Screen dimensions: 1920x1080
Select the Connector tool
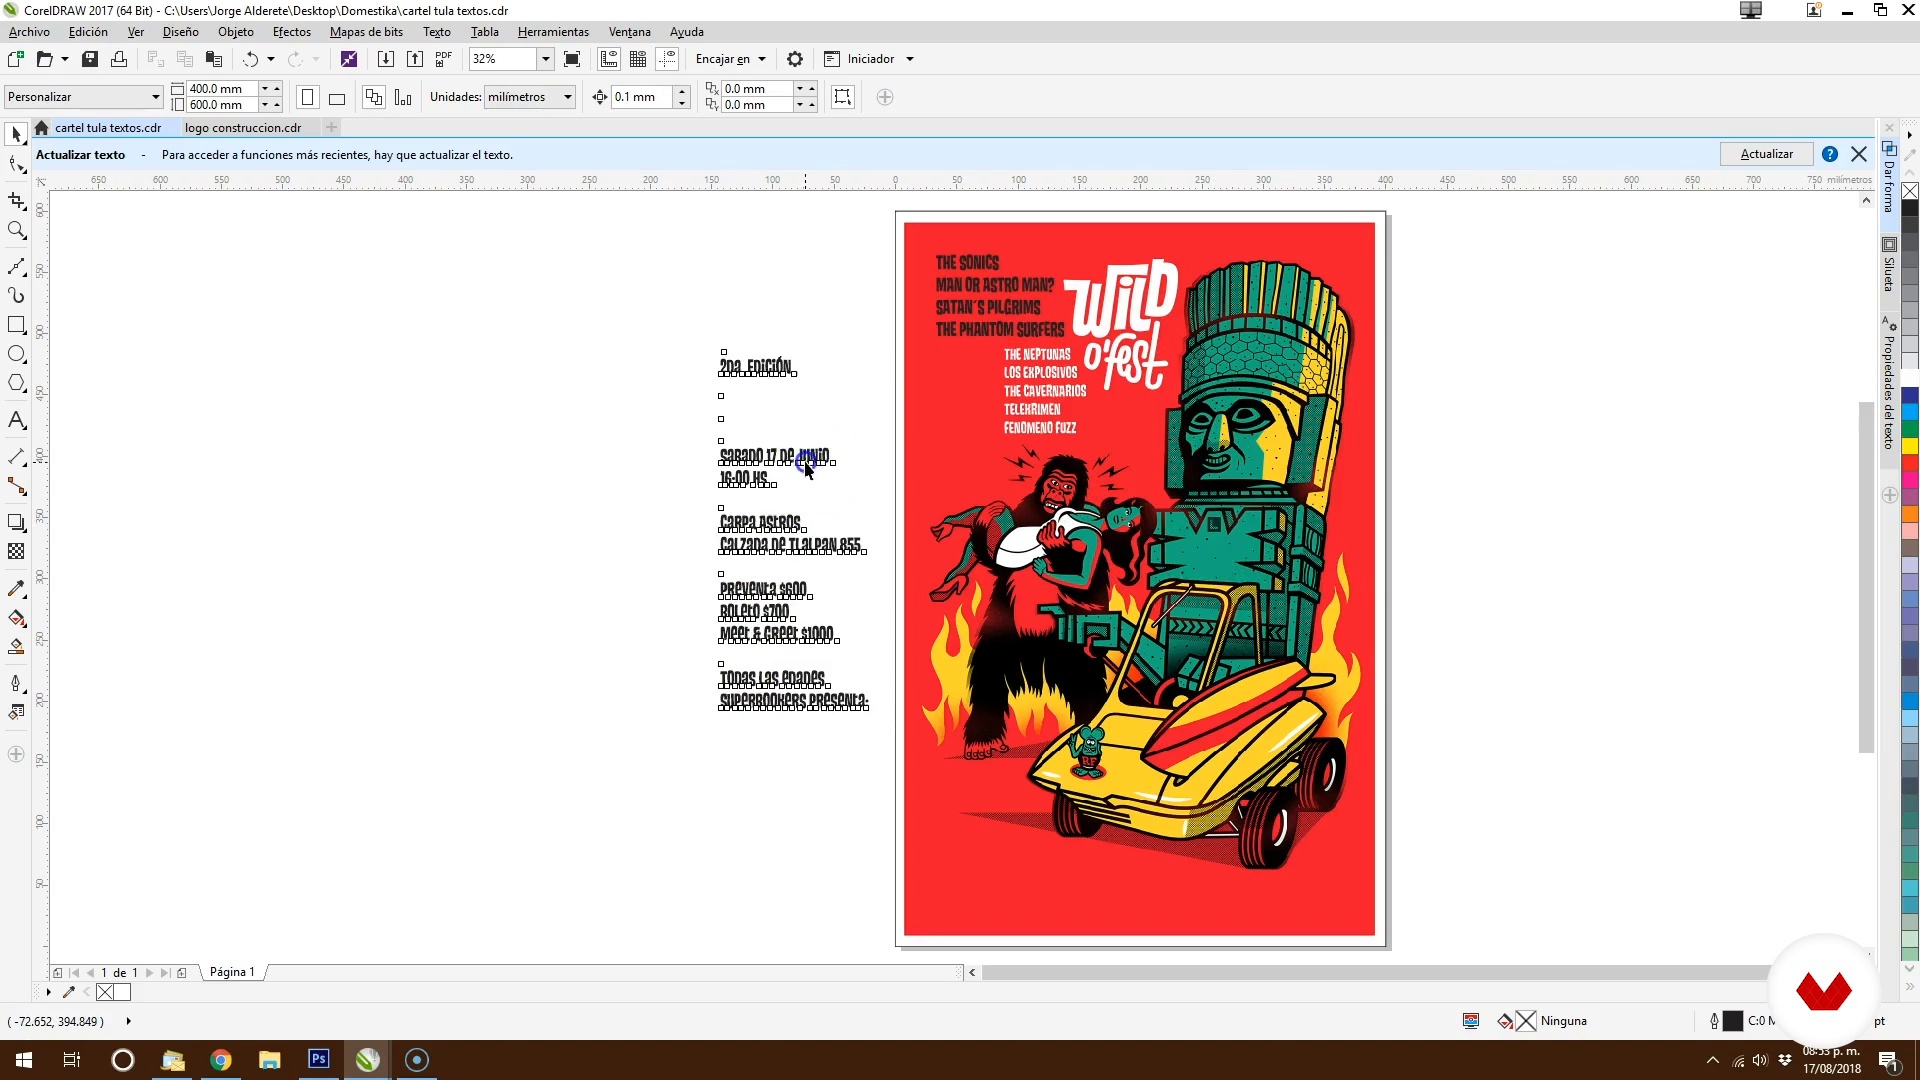pyautogui.click(x=16, y=486)
